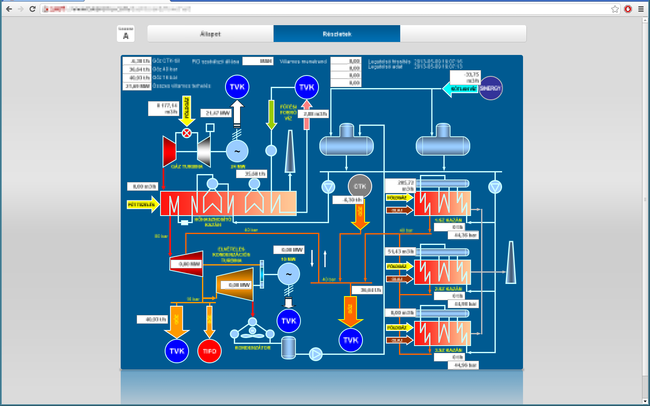
Task: Click the pump symbol left of the OTK circle
Action: tap(328, 187)
